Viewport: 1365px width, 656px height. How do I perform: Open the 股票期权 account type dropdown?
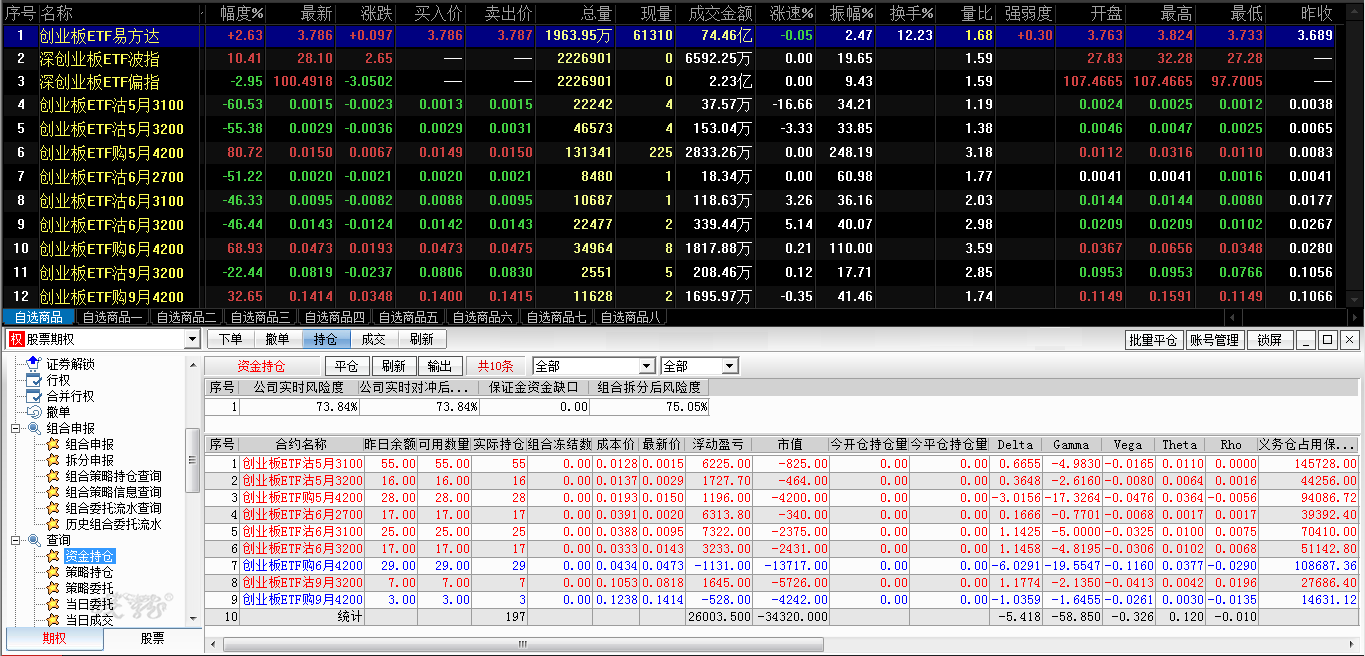[x=104, y=340]
